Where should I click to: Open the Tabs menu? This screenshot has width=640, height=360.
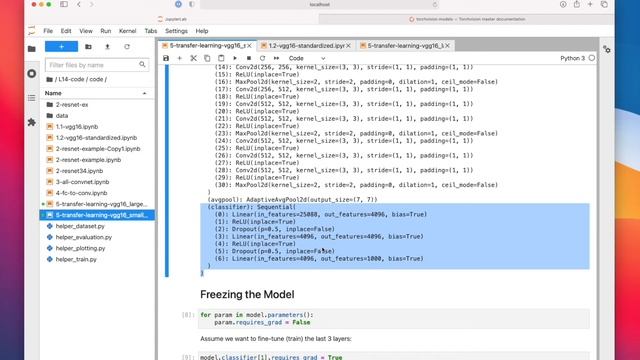click(151, 31)
